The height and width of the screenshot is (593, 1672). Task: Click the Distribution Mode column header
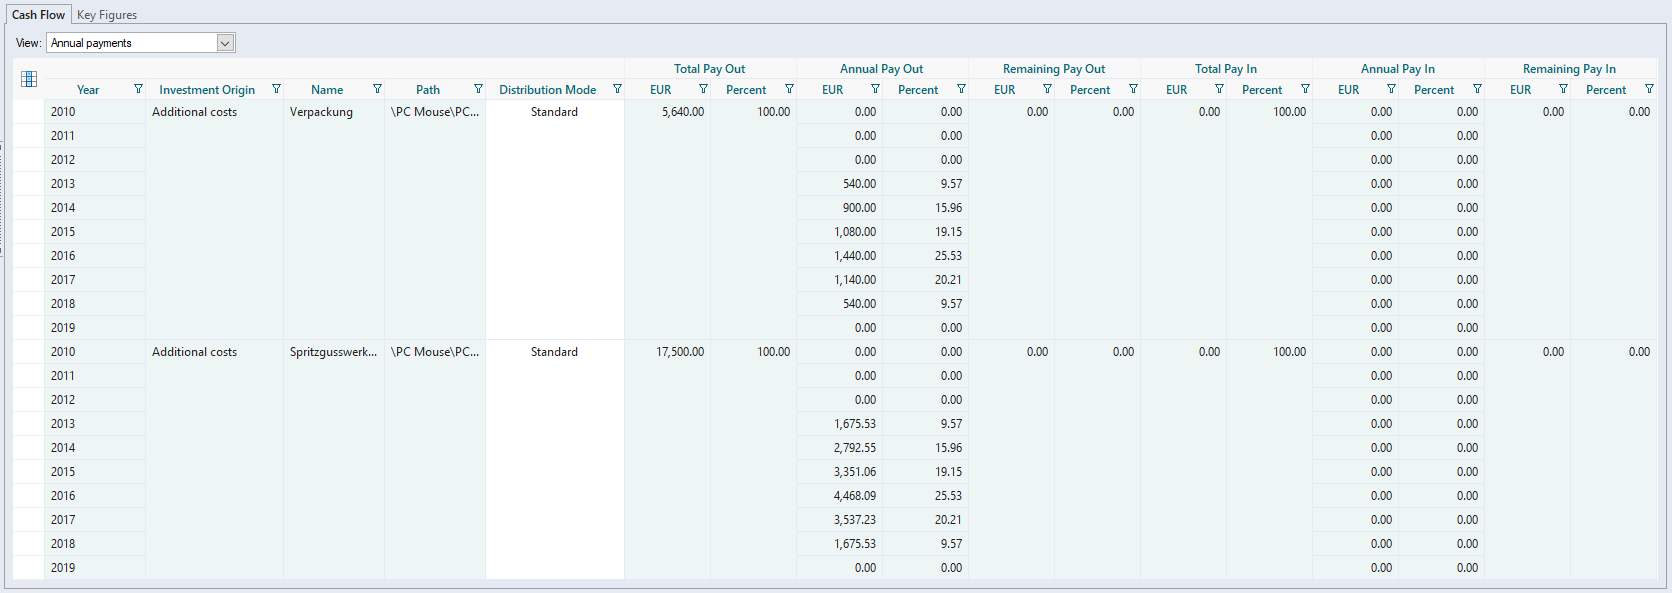click(547, 90)
